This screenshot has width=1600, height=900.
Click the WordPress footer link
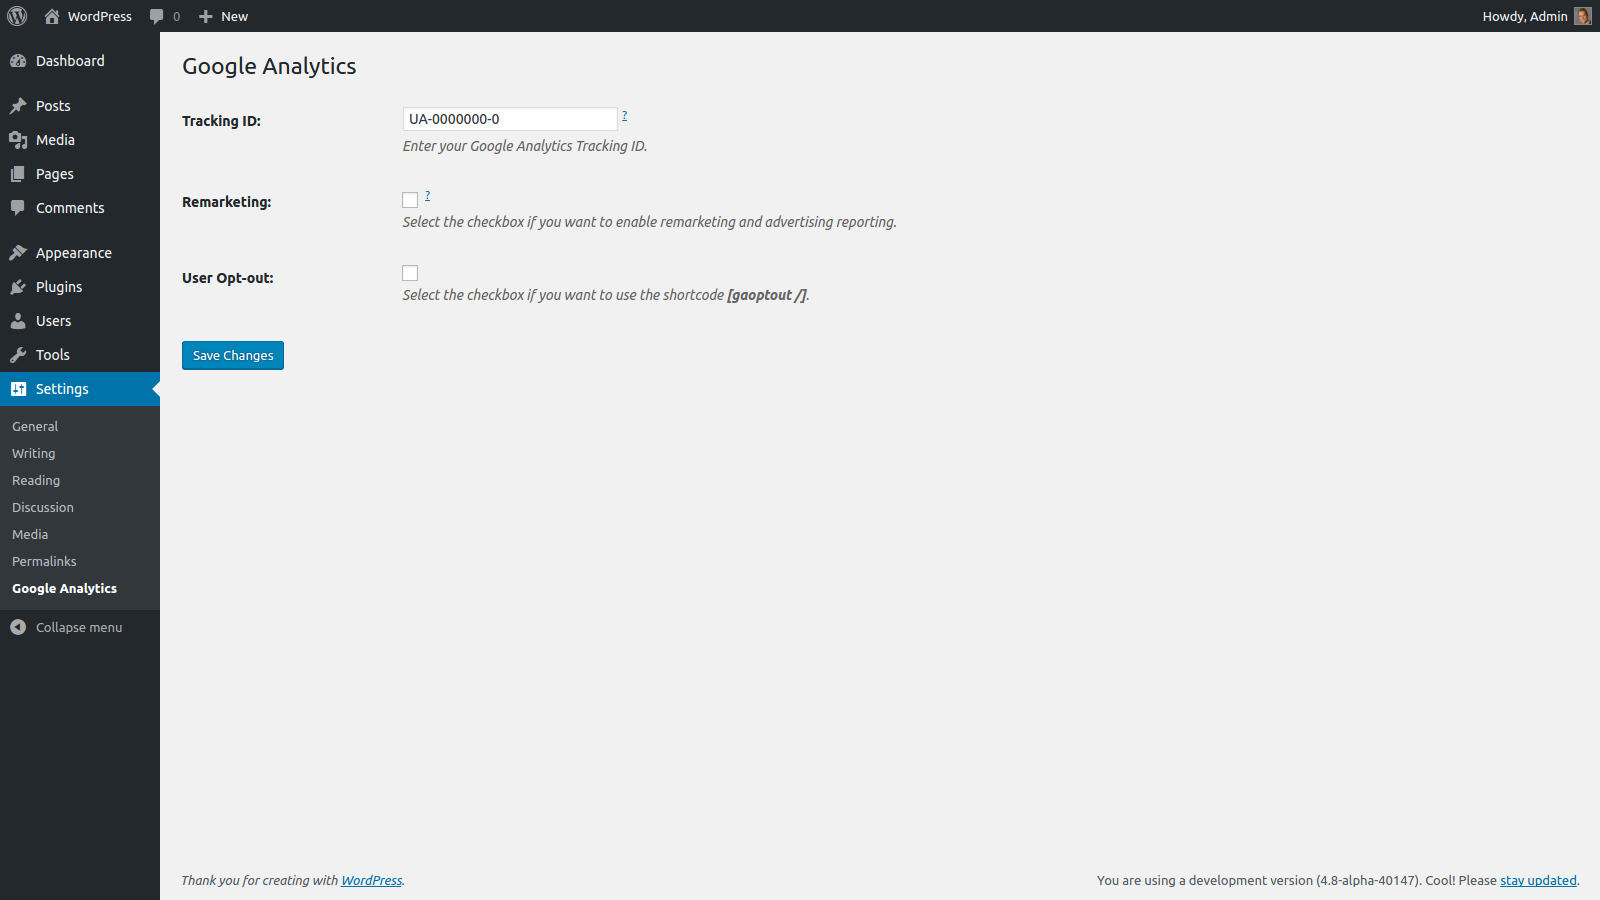click(x=371, y=881)
